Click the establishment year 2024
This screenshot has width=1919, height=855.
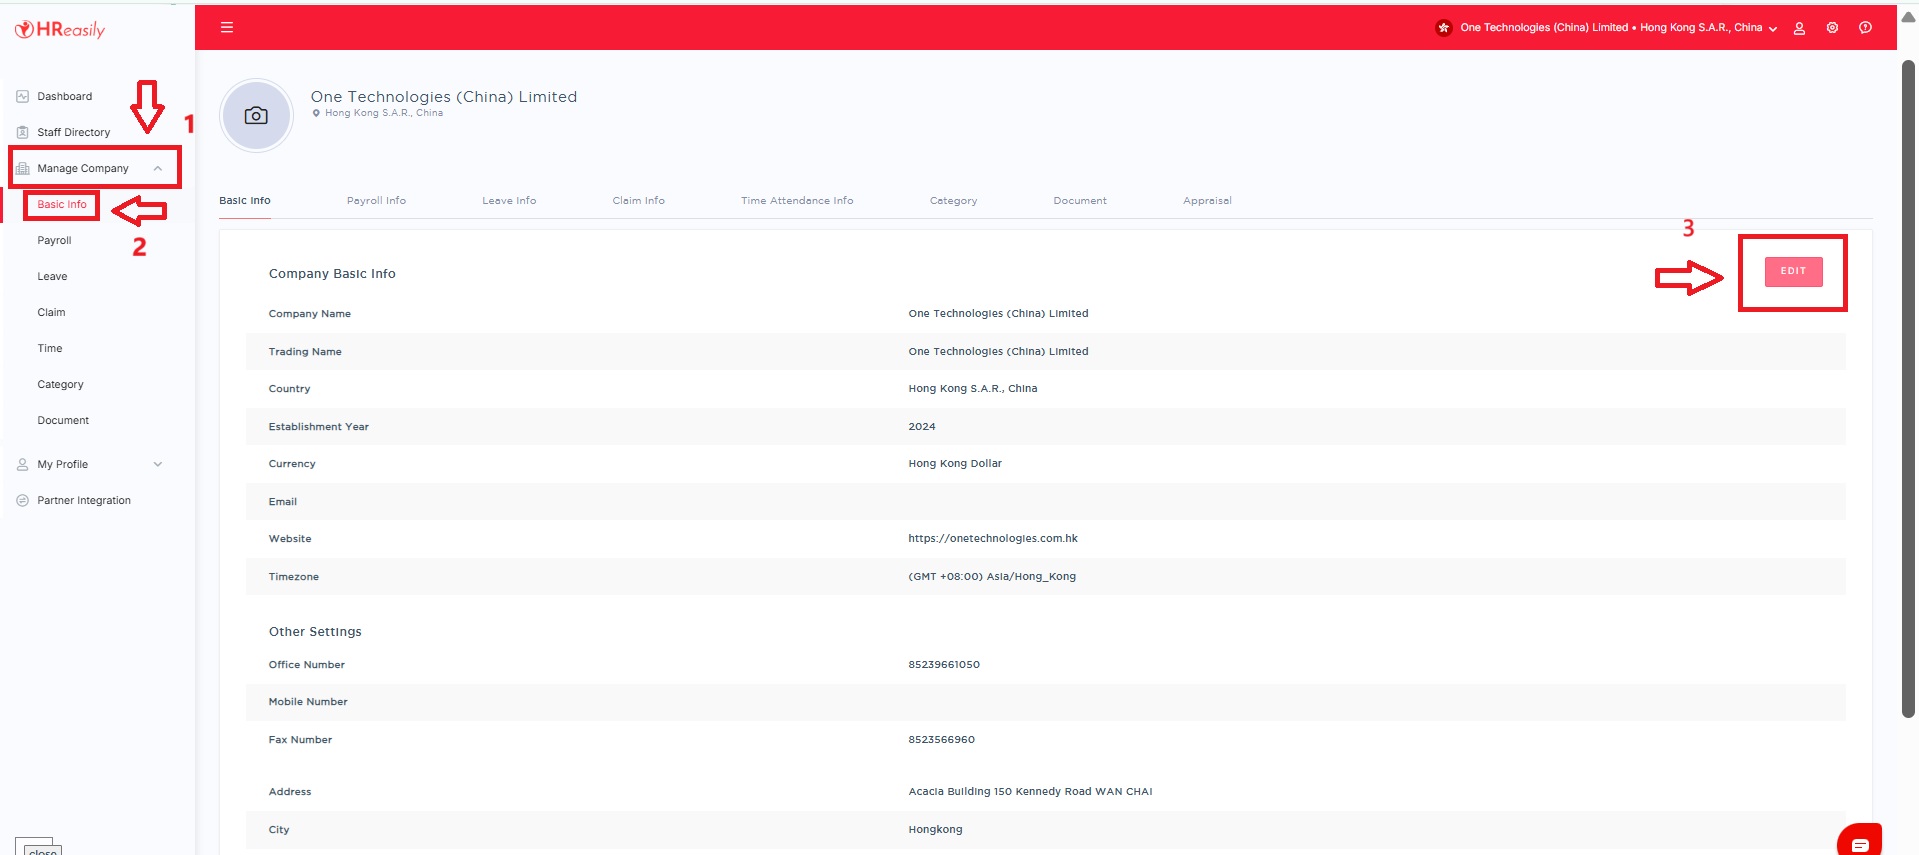922,426
